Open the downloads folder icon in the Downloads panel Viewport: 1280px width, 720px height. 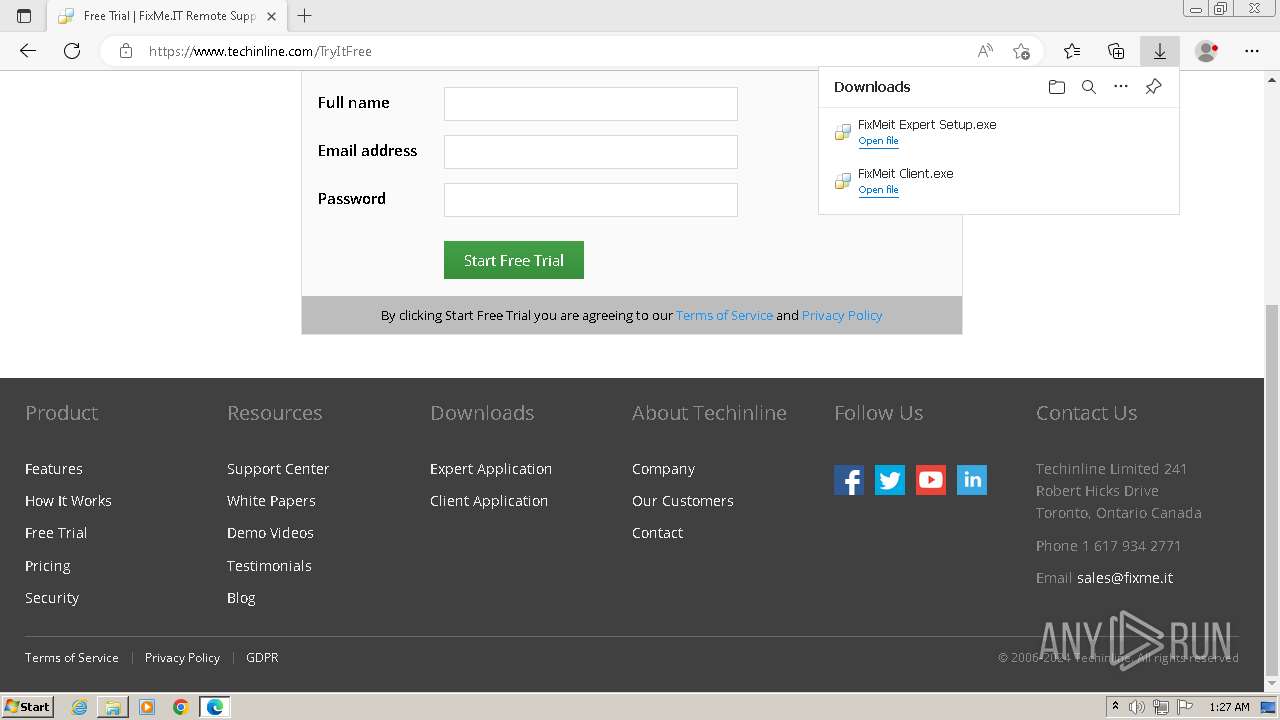click(x=1057, y=87)
